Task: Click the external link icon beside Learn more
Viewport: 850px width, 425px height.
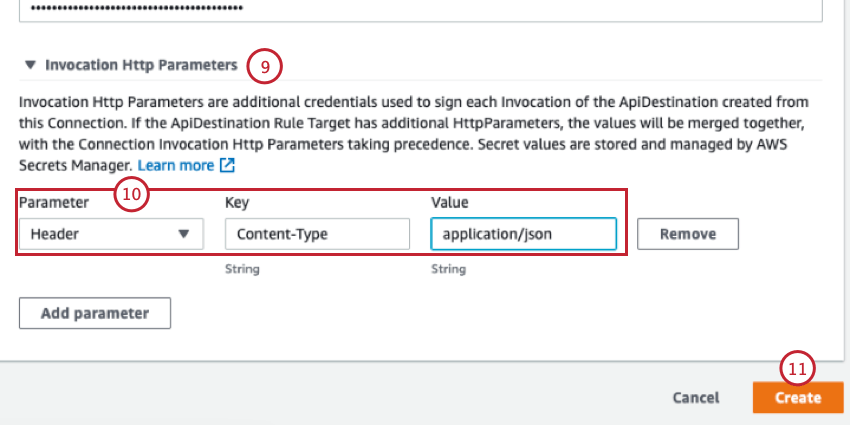Action: (228, 165)
